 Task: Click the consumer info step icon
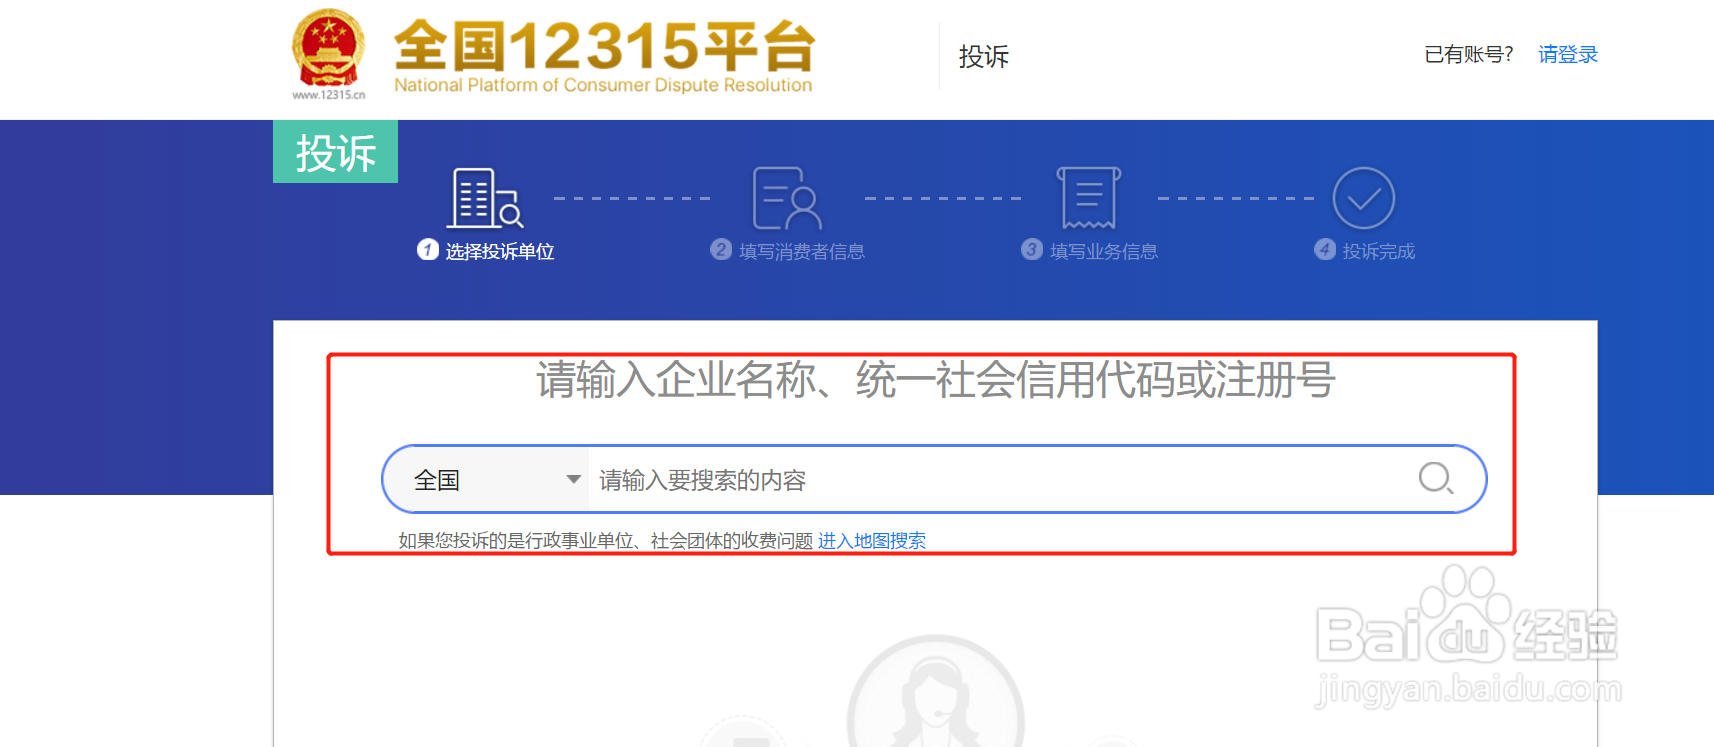787,198
